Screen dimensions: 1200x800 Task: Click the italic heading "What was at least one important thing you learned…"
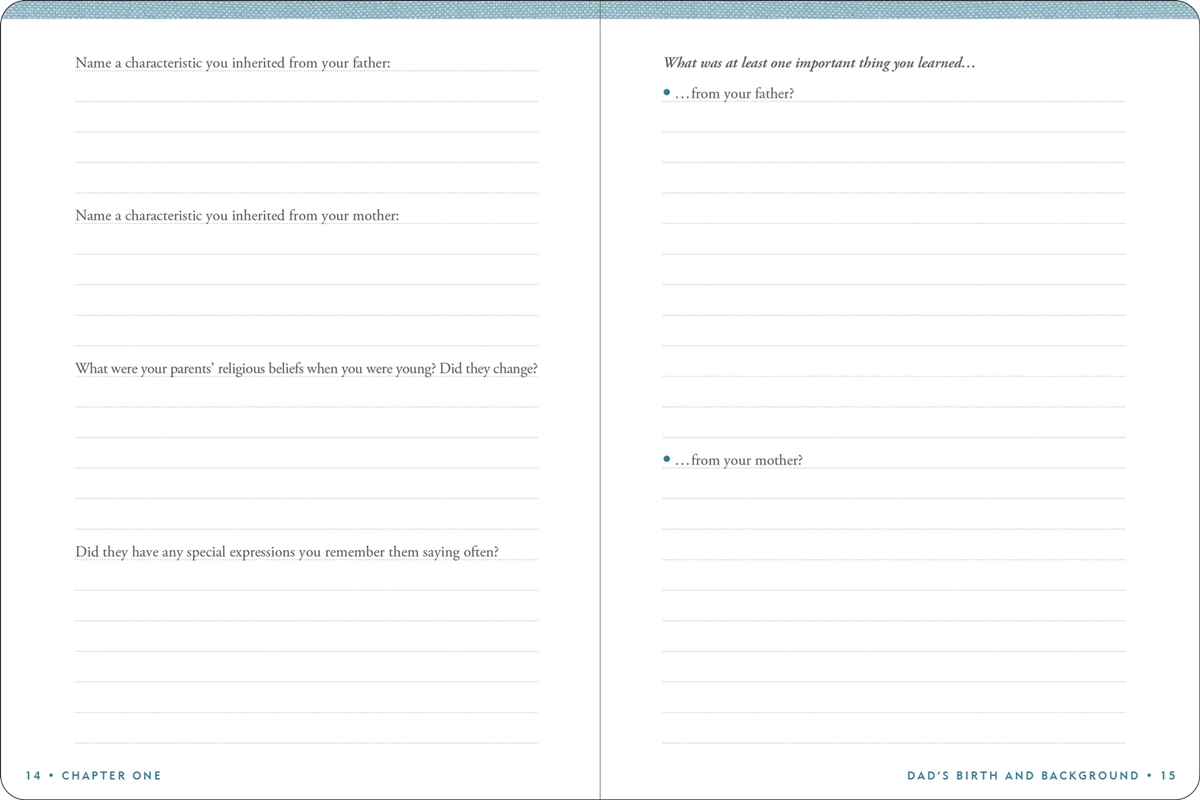coord(819,63)
